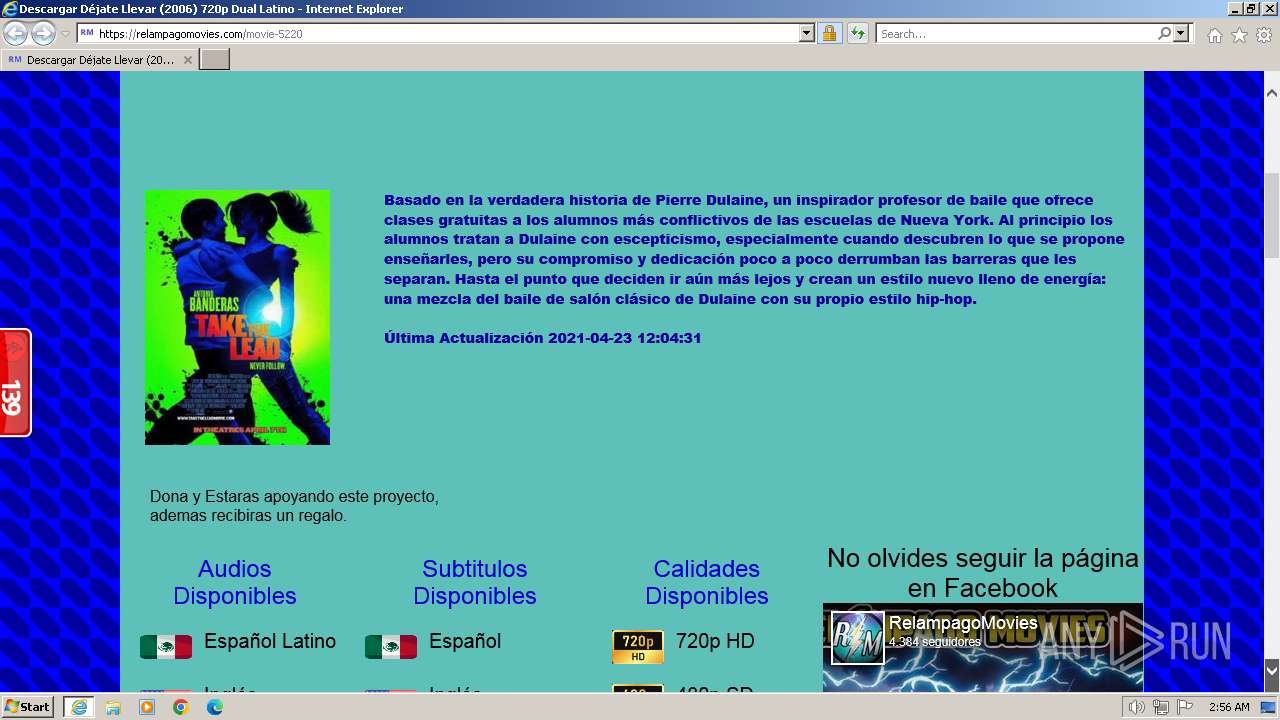
Task: Click the Mexican flag beside Español subtitle
Action: 391,647
